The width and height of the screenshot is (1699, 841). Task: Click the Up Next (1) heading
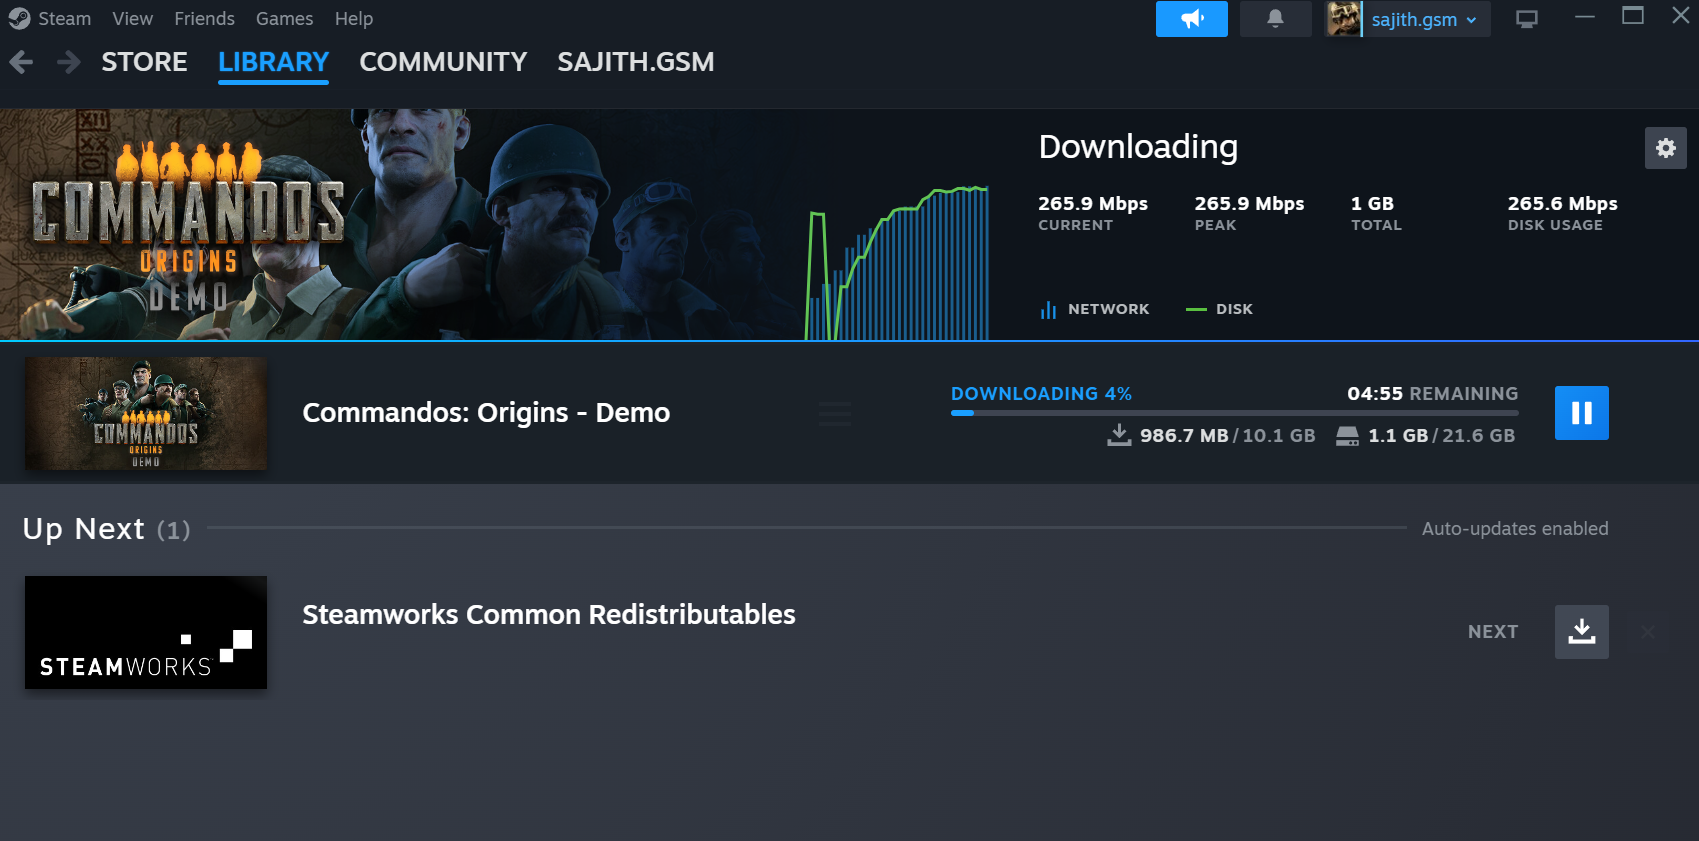coord(106,529)
